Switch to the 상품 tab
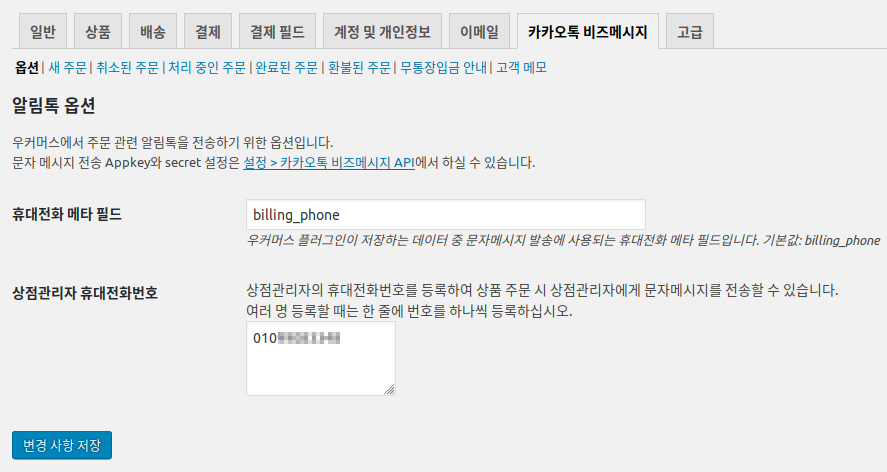 point(98,32)
